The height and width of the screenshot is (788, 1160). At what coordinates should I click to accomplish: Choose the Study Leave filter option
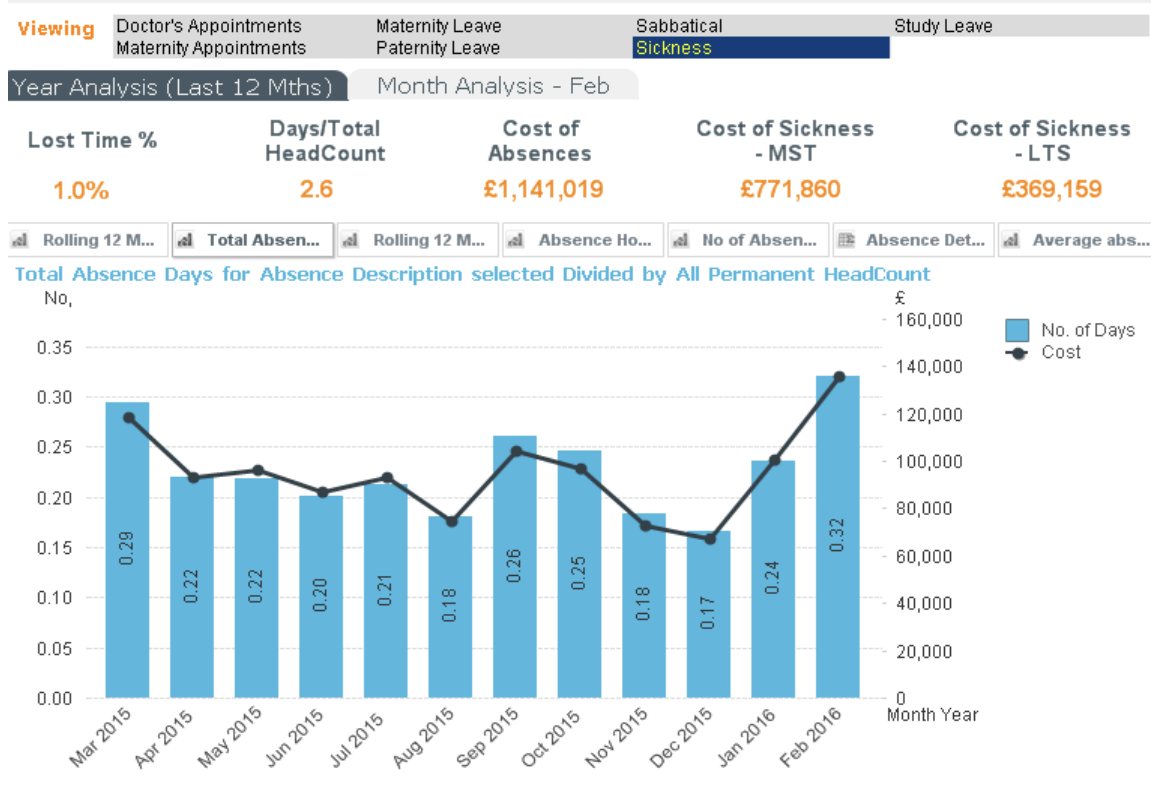tap(943, 26)
